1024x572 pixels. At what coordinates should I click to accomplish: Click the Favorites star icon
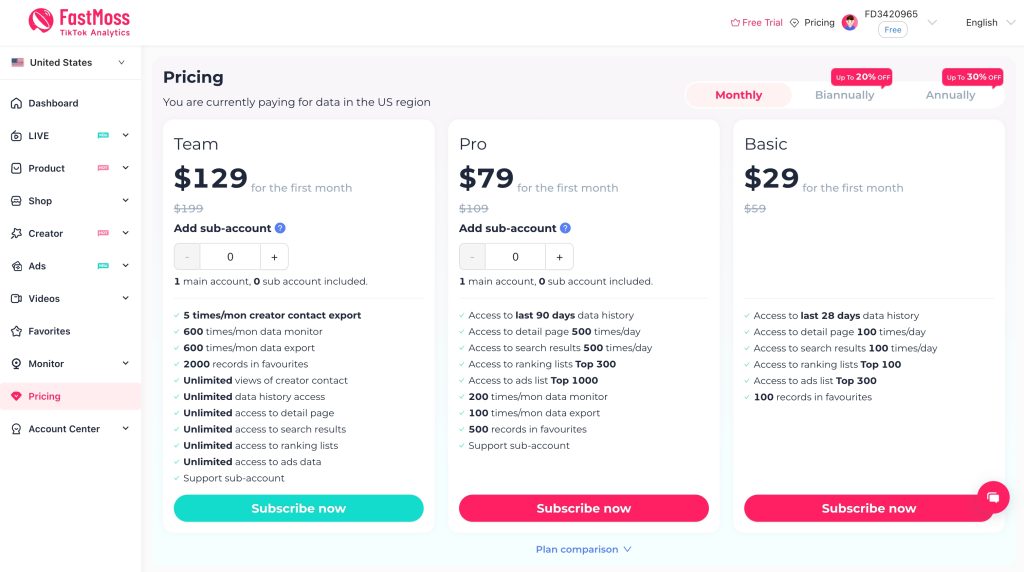(17, 331)
